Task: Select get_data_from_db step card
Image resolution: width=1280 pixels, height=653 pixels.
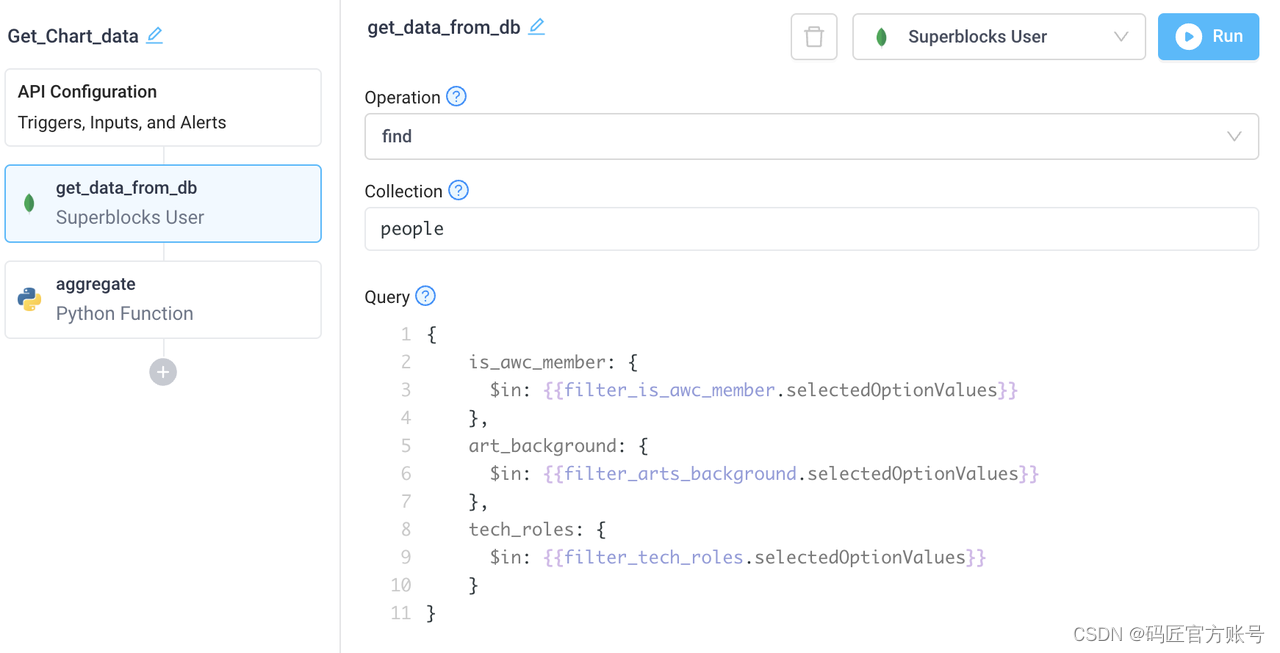Action: tap(163, 203)
